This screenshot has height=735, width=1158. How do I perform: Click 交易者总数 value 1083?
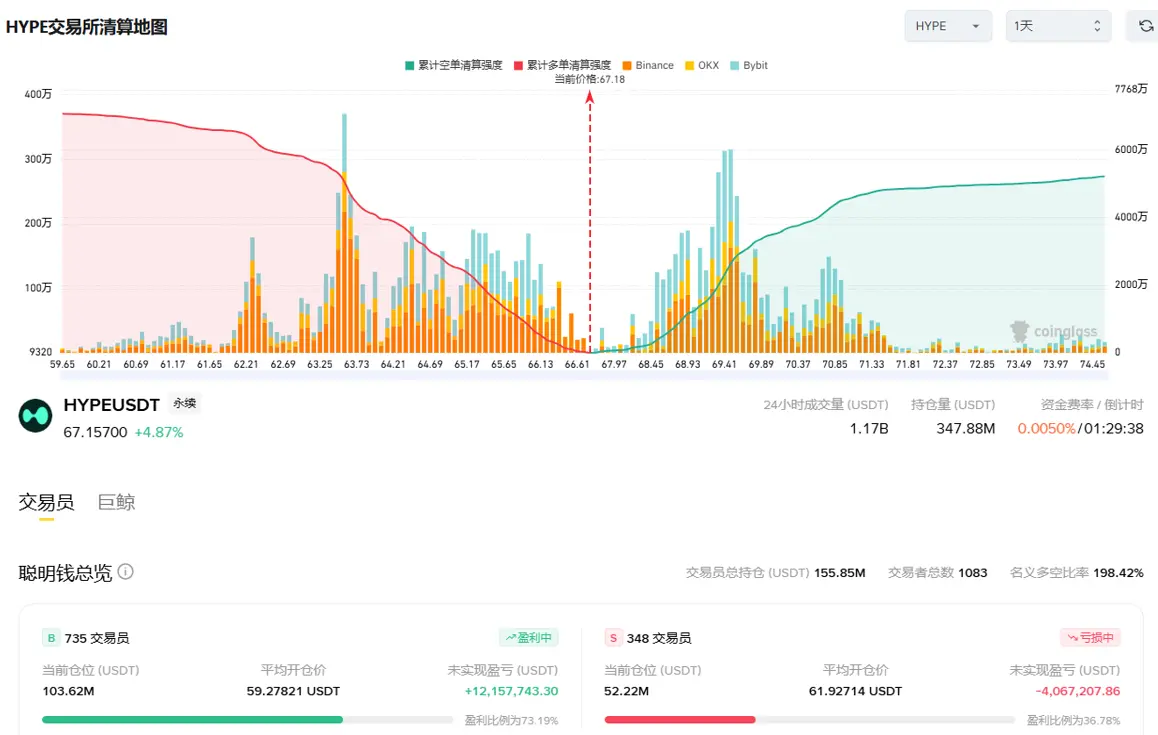click(x=973, y=572)
